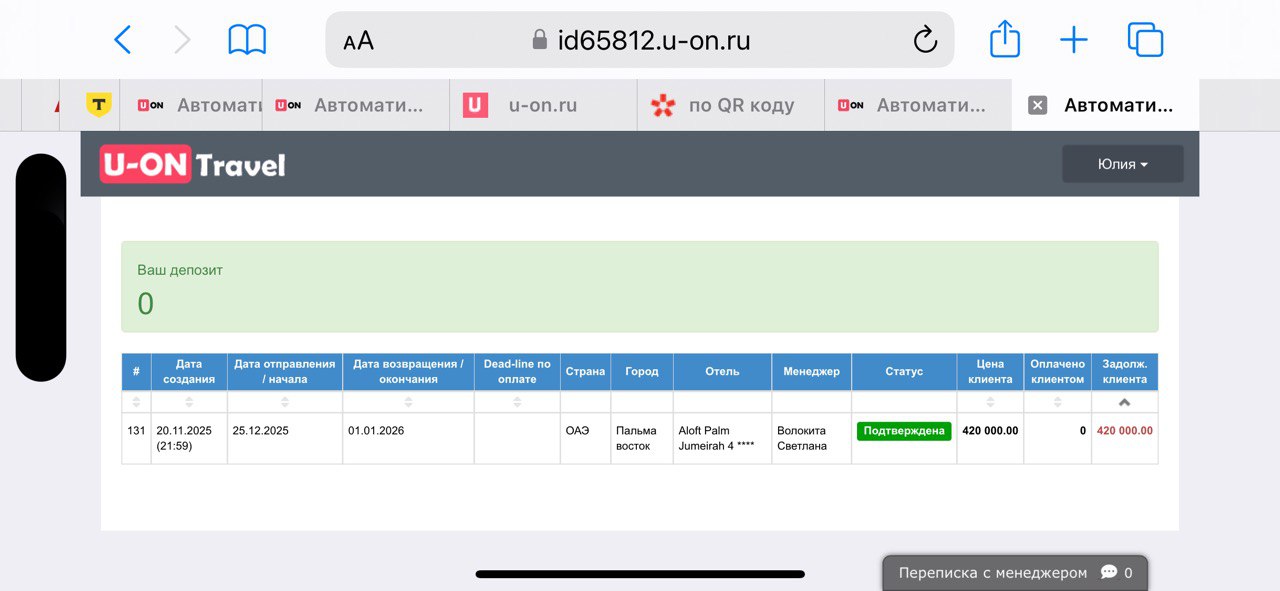The width and height of the screenshot is (1280, 591).
Task: Sort table by 'Дата создания' column arrows
Action: click(189, 402)
